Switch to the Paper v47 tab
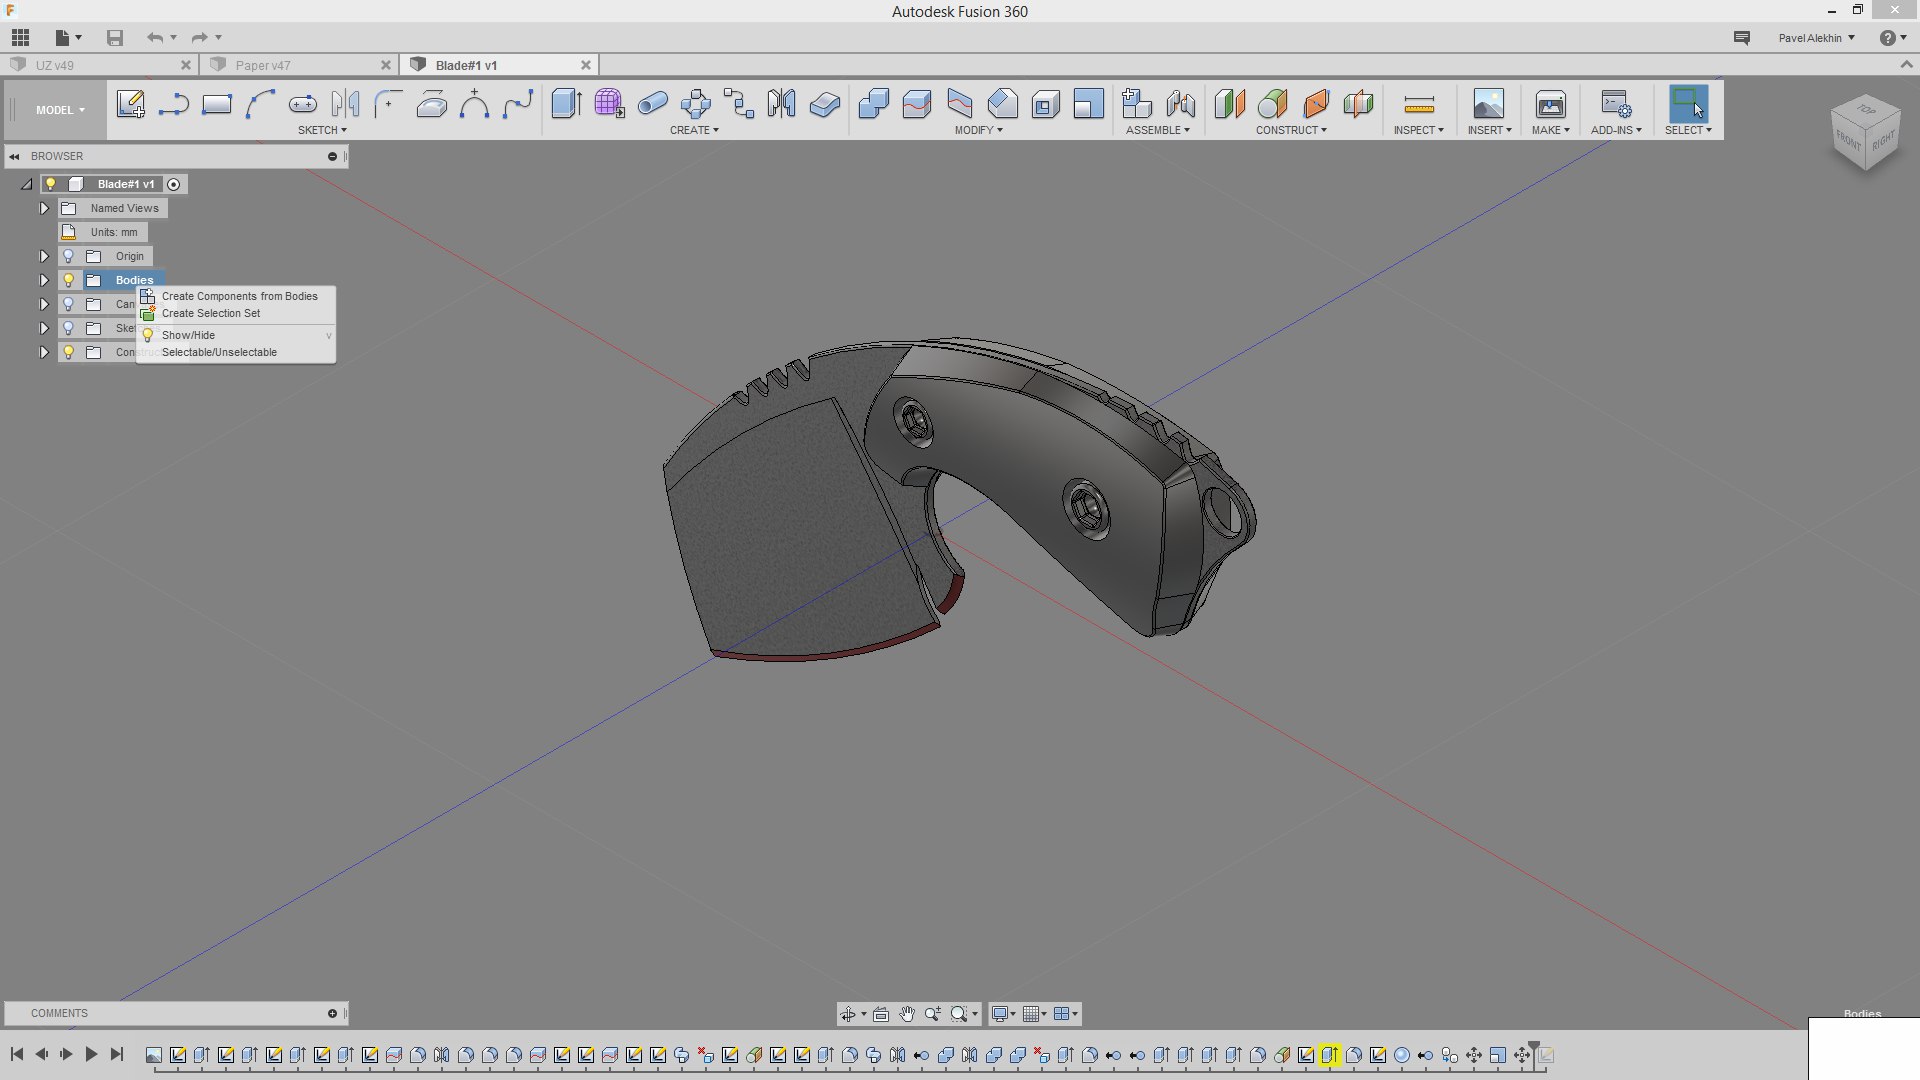The height and width of the screenshot is (1080, 1920). (x=298, y=65)
